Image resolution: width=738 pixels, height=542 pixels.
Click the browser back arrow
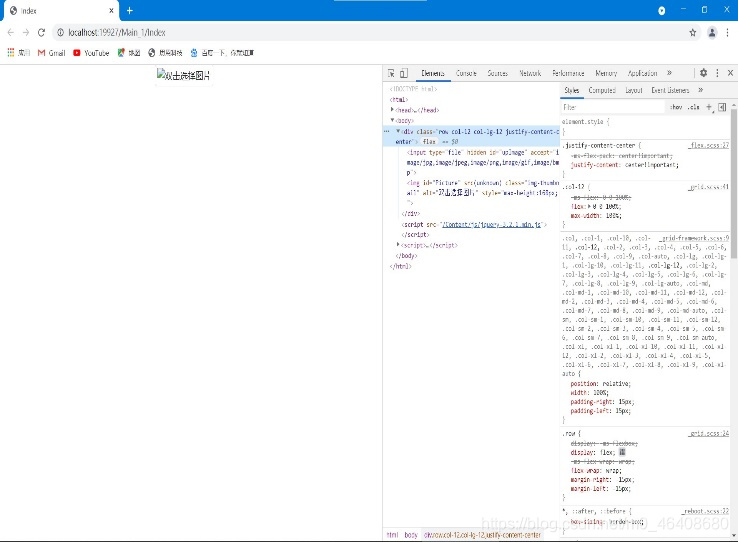pyautogui.click(x=10, y=32)
